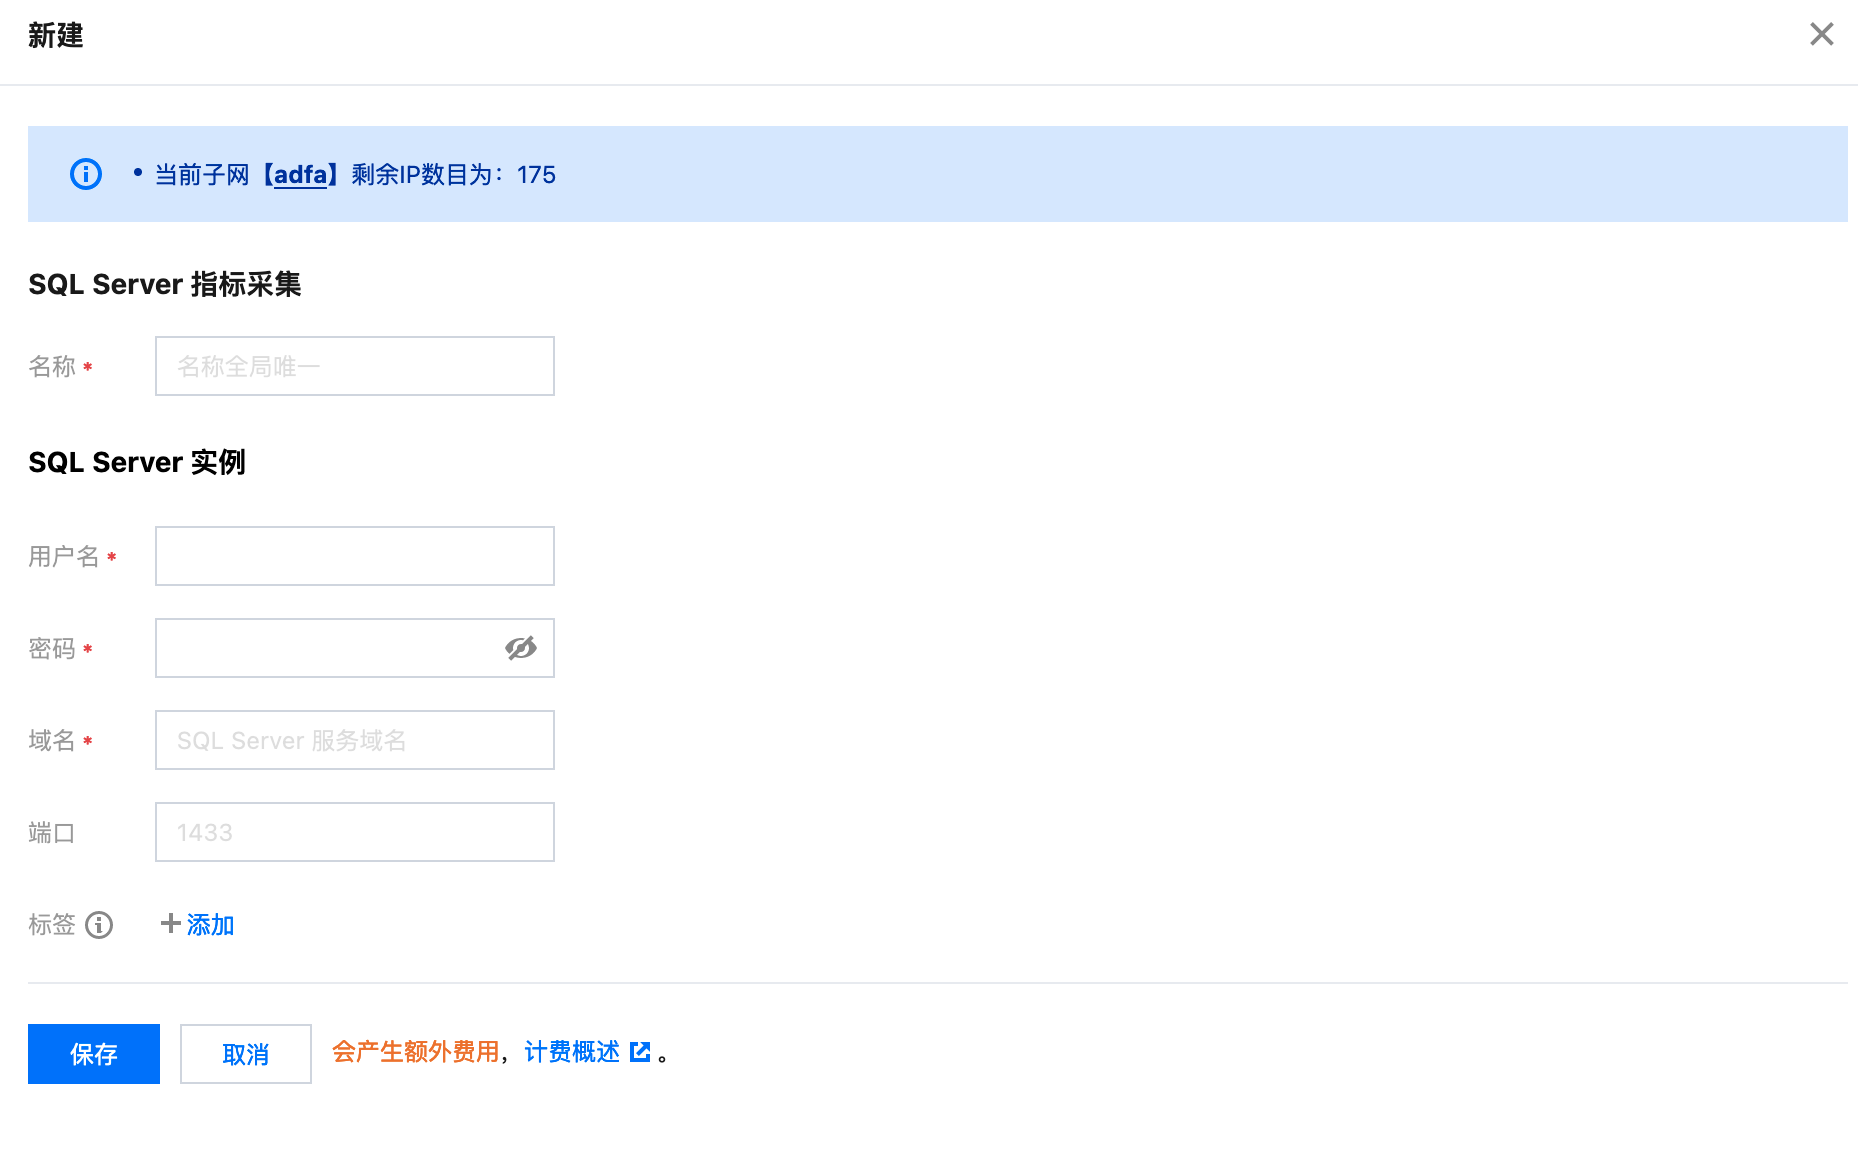Click the plus icon to add a tag
Image resolution: width=1858 pixels, height=1152 pixels.
170,923
